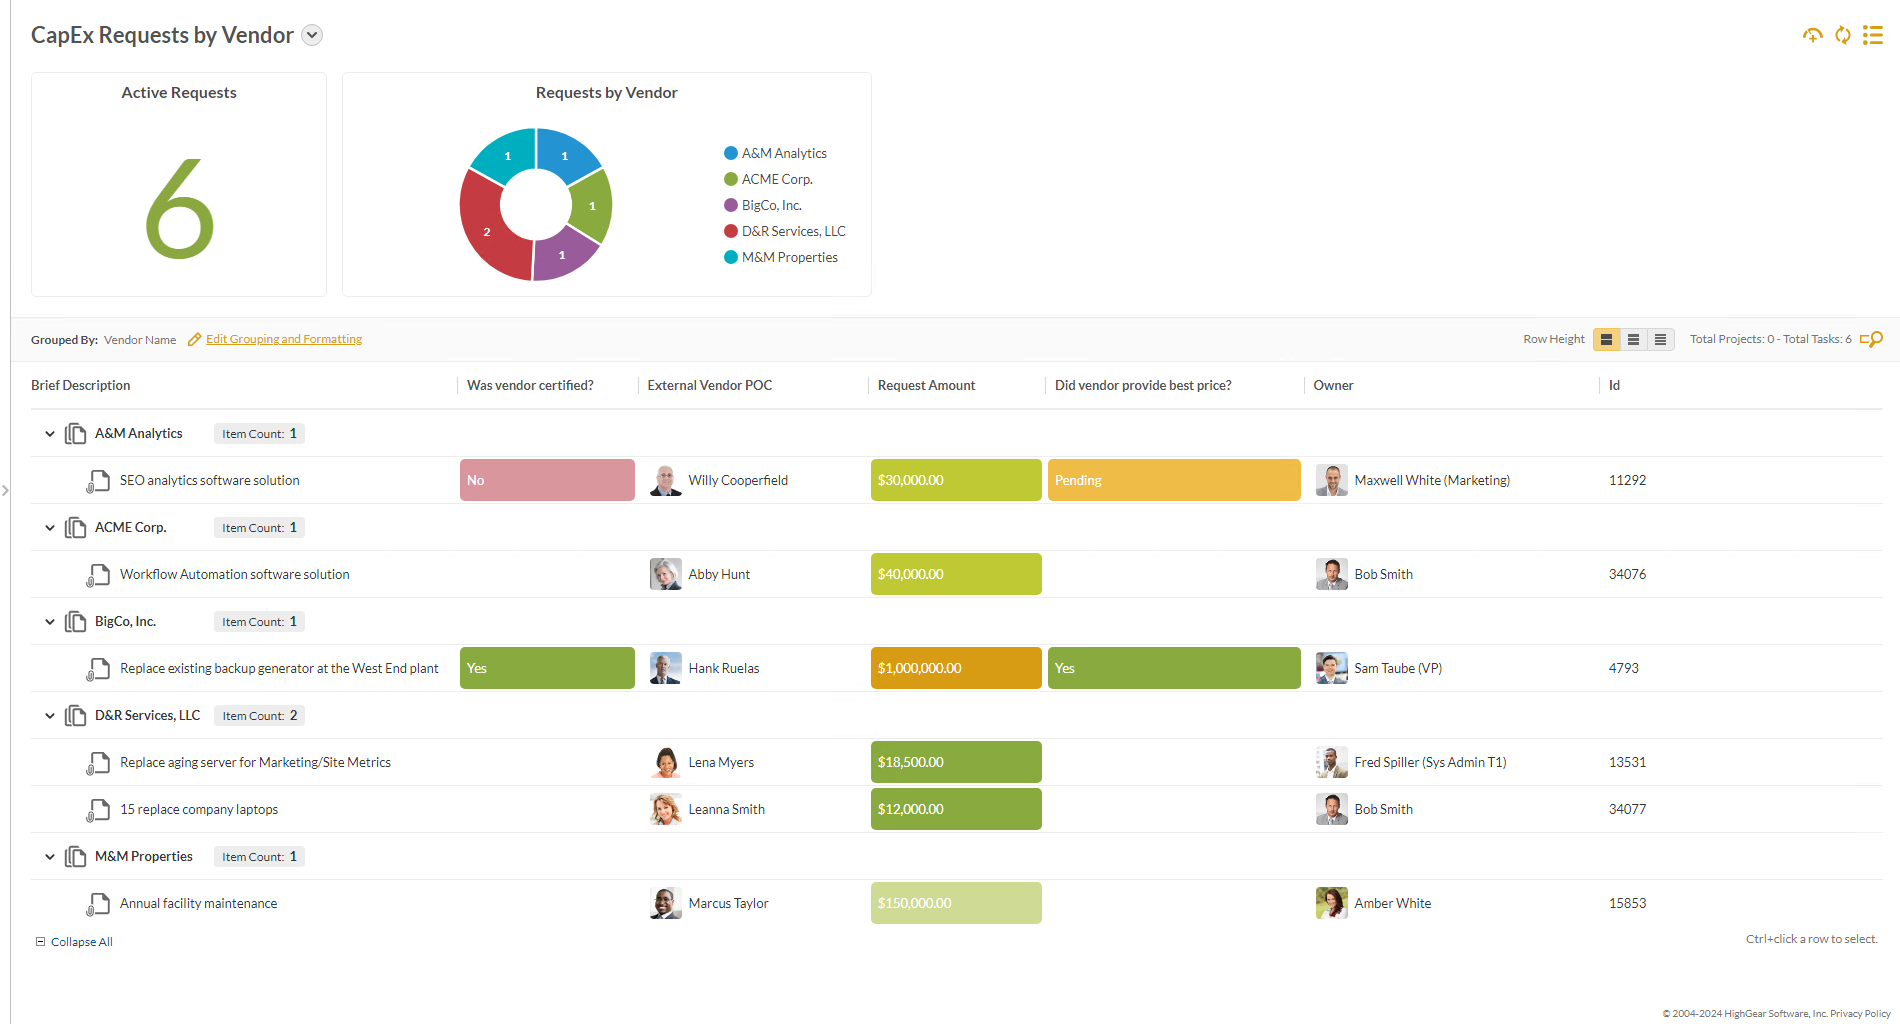Click the purple BigCo donut chart slice

click(x=563, y=254)
